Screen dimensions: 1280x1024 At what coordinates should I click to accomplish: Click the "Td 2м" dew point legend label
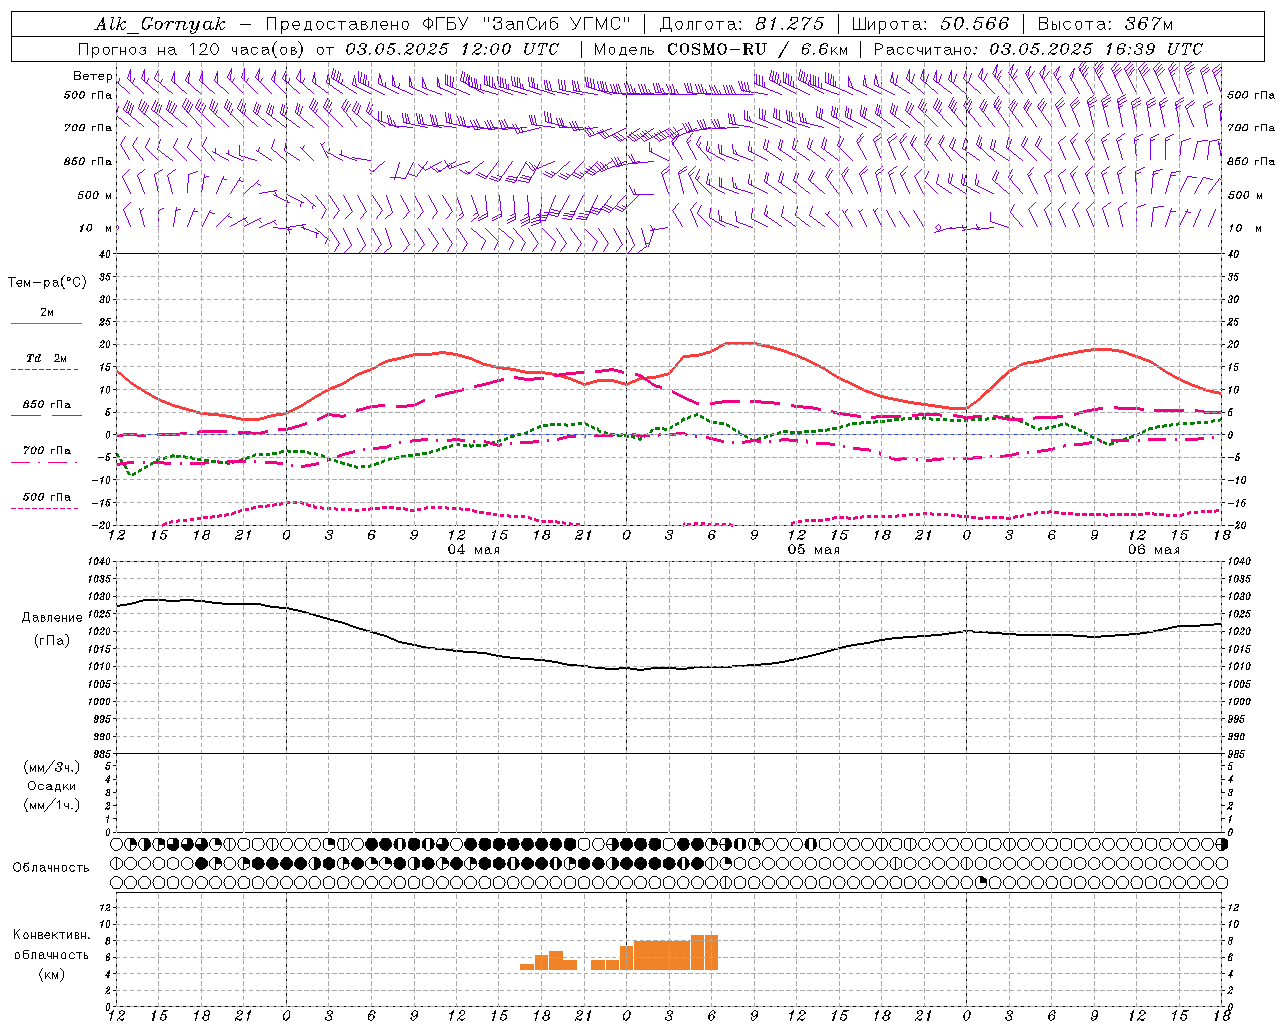coord(46,358)
